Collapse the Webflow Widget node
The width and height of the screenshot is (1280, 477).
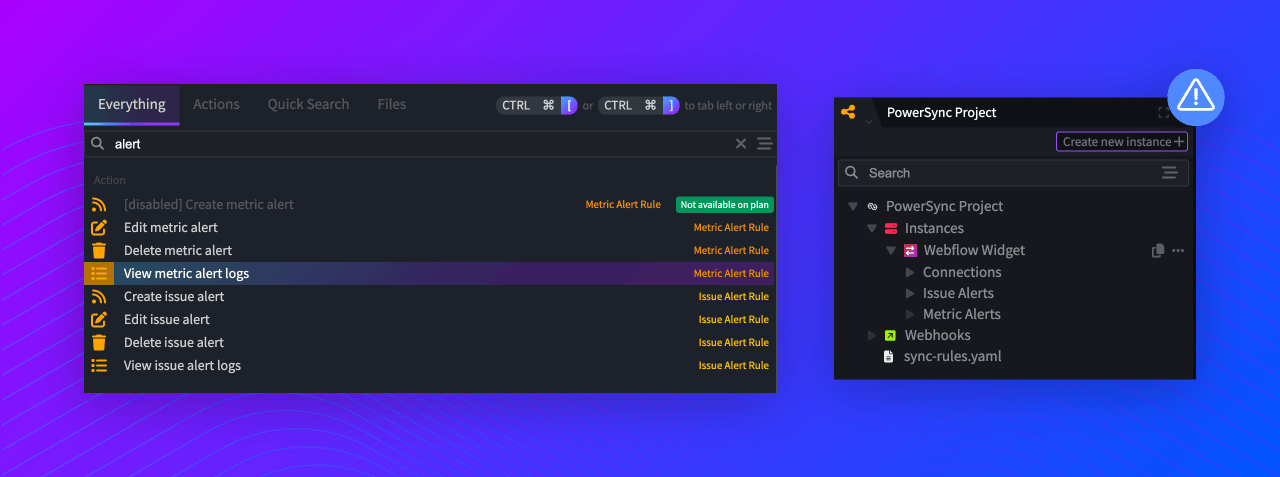891,251
